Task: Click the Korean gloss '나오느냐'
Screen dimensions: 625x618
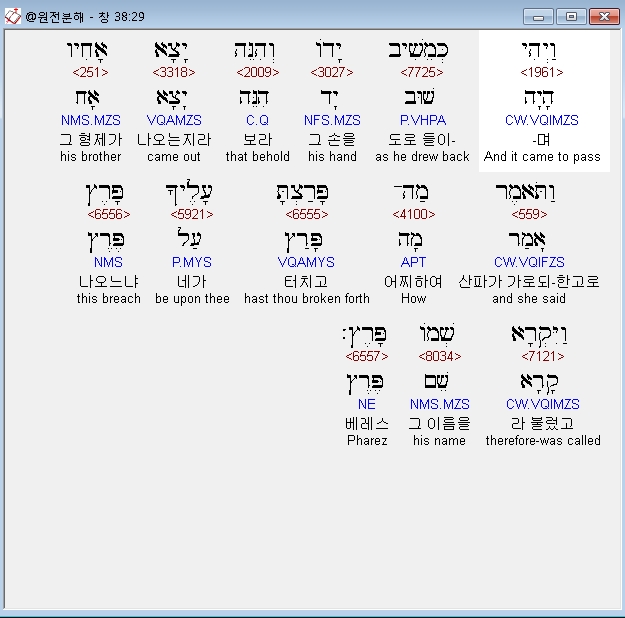Action: tap(108, 281)
